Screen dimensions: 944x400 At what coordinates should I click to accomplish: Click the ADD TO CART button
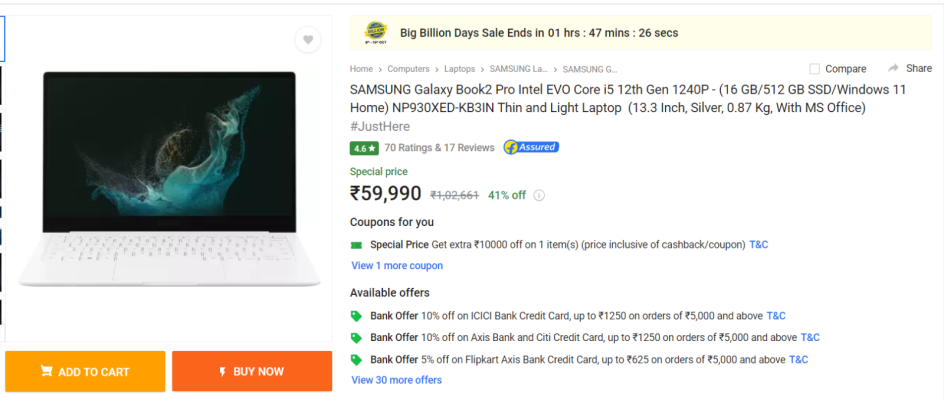tap(85, 372)
